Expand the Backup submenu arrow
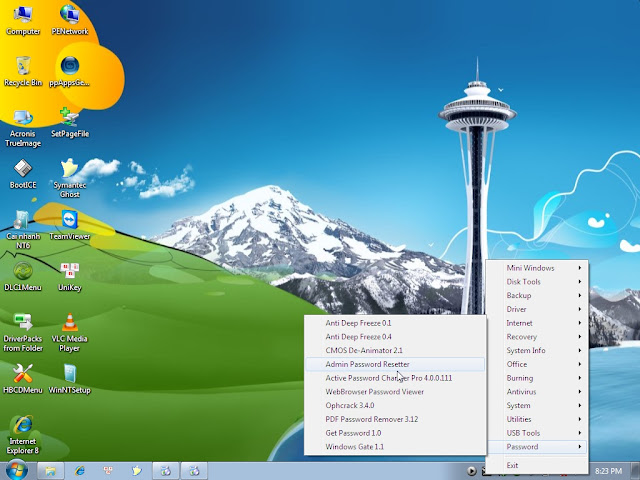 click(580, 295)
